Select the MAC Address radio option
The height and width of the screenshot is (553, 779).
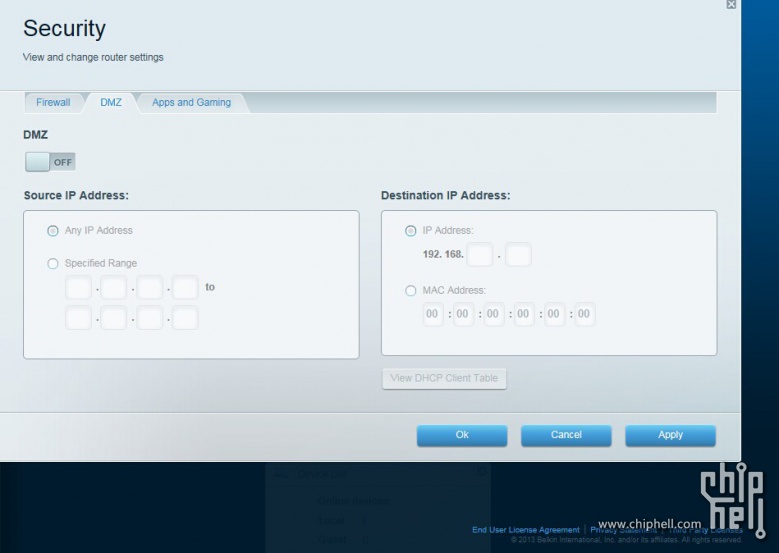410,290
